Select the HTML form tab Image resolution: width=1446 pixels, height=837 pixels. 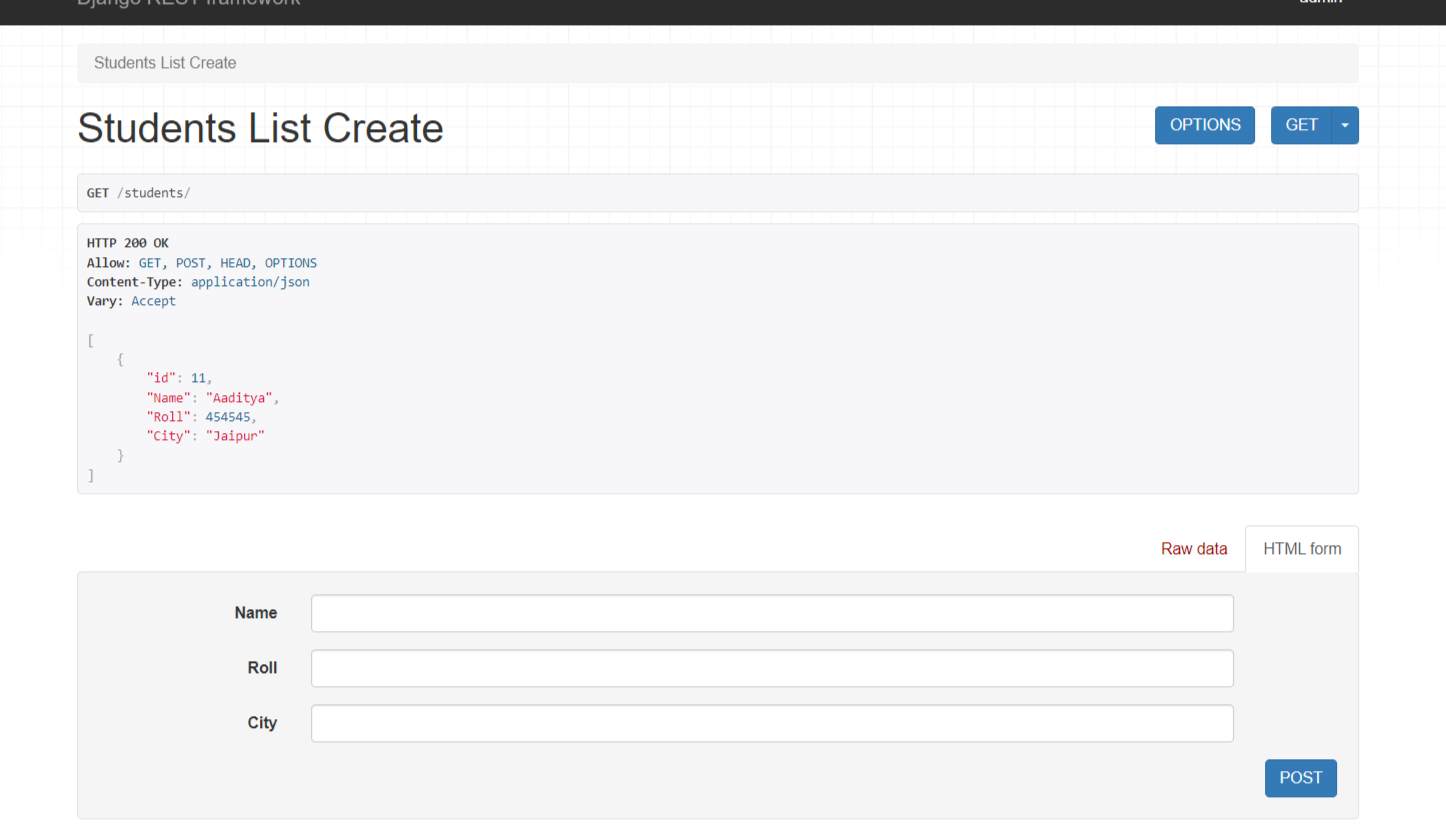click(1302, 549)
